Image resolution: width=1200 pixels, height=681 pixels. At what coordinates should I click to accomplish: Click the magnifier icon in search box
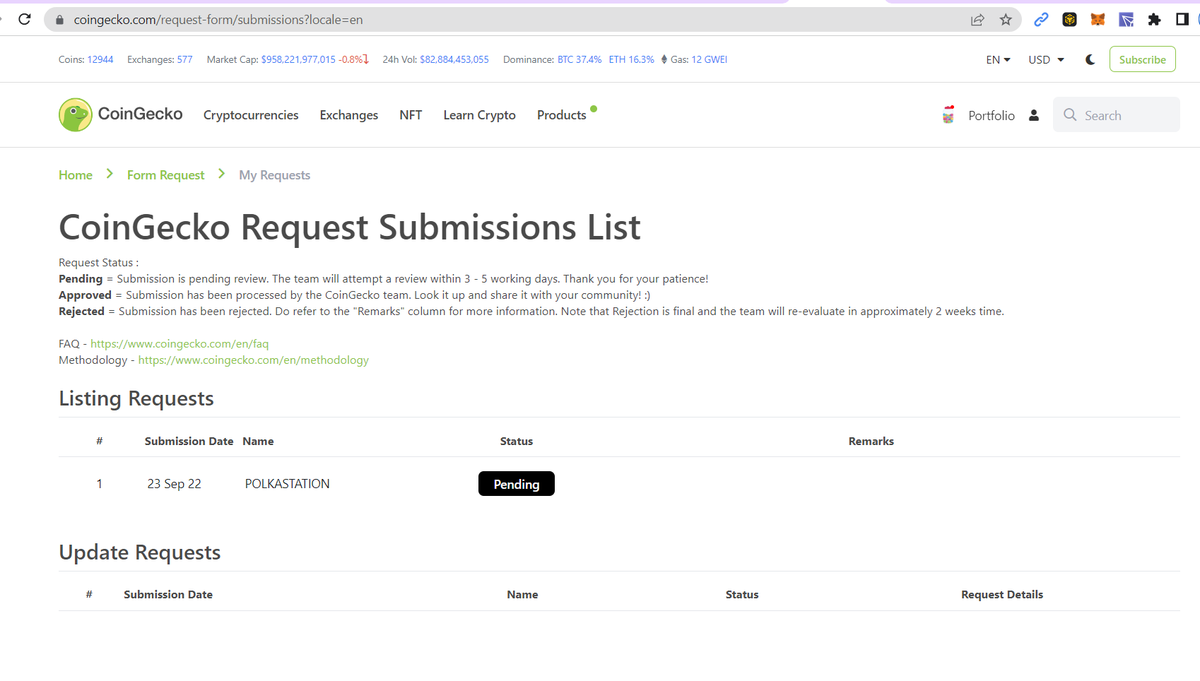[1070, 115]
